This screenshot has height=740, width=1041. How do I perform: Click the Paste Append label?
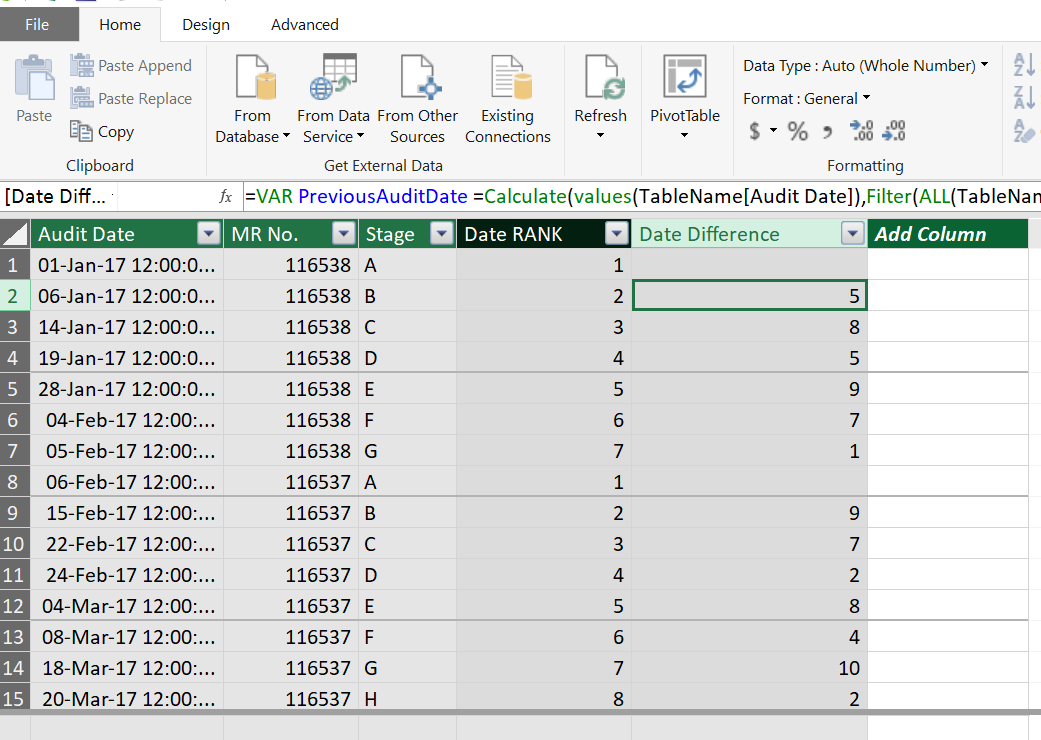coord(145,66)
